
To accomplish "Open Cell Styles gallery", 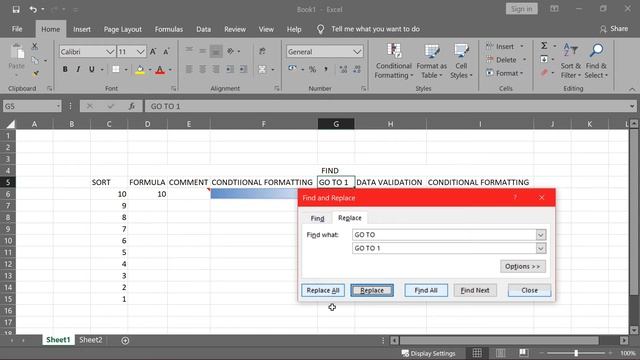I will pos(461,61).
